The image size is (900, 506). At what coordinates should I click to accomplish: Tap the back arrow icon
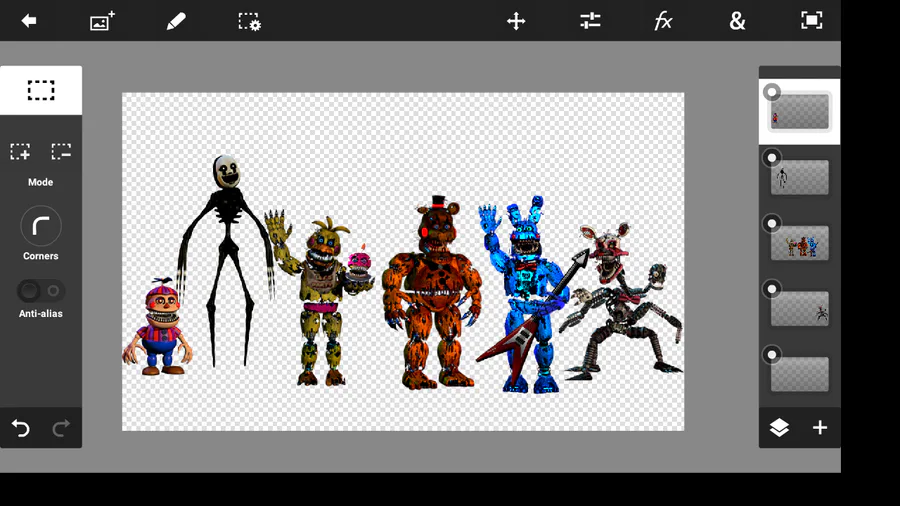(29, 21)
